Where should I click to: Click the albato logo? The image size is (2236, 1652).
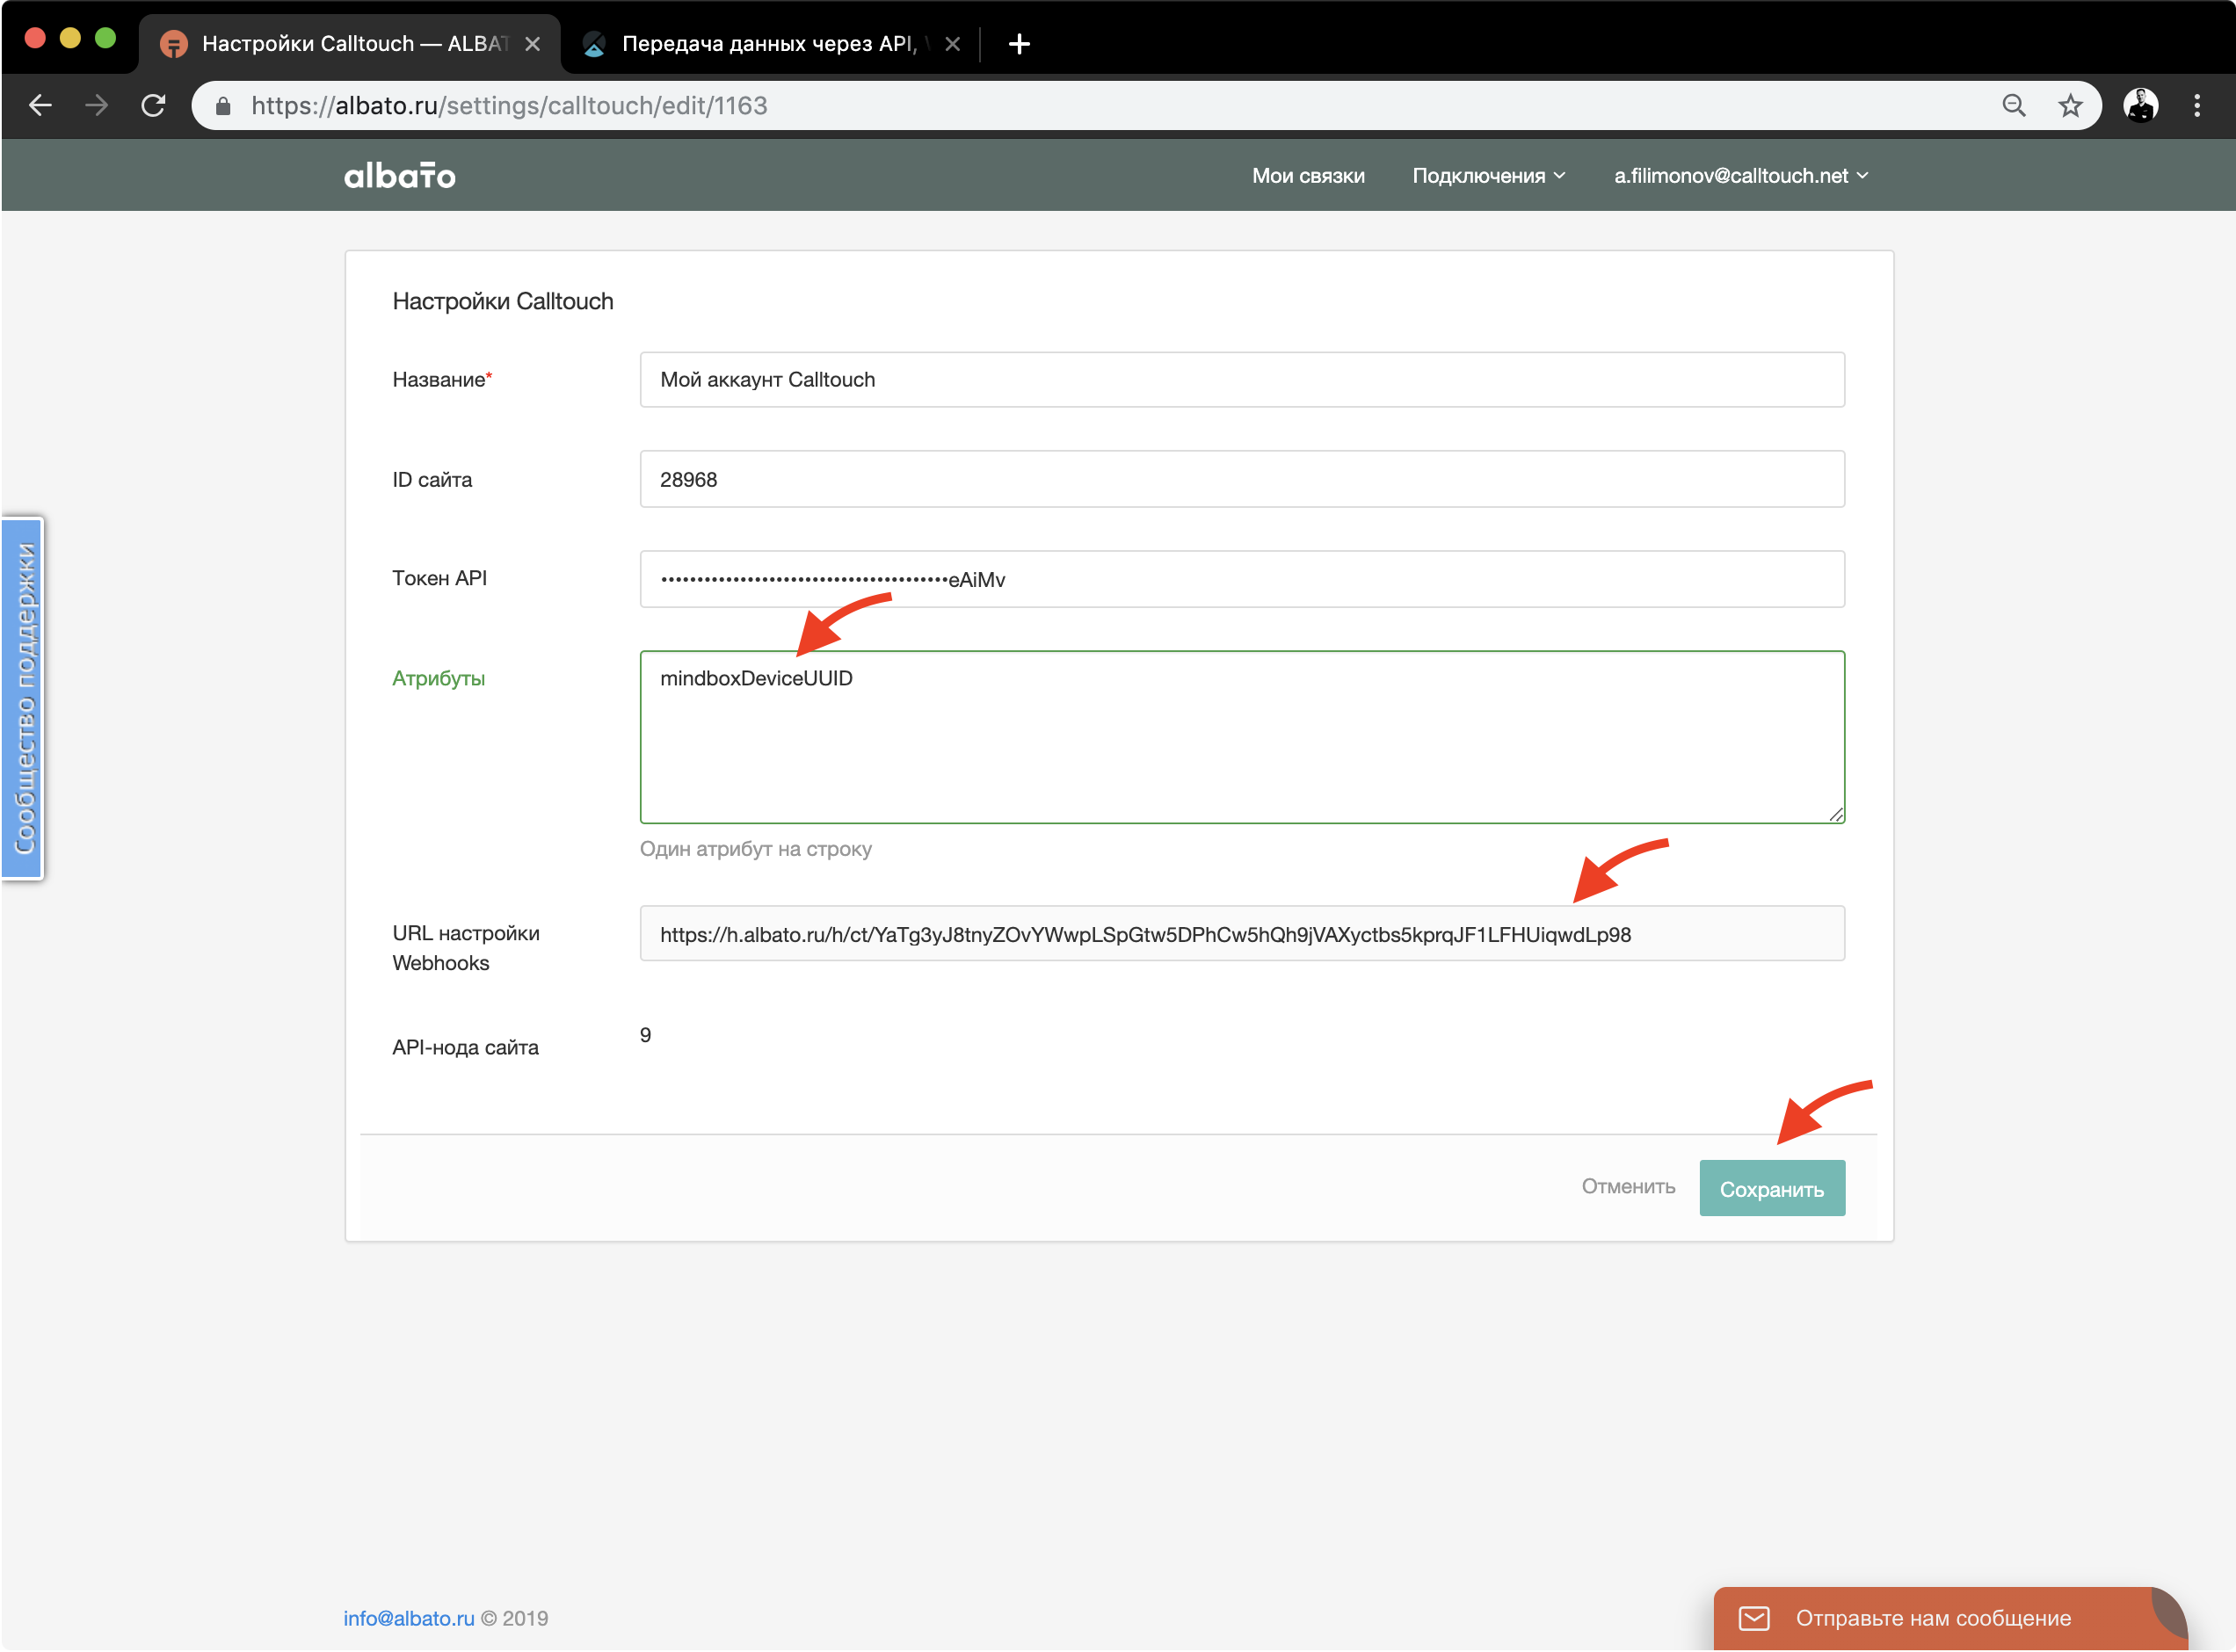coord(400,175)
